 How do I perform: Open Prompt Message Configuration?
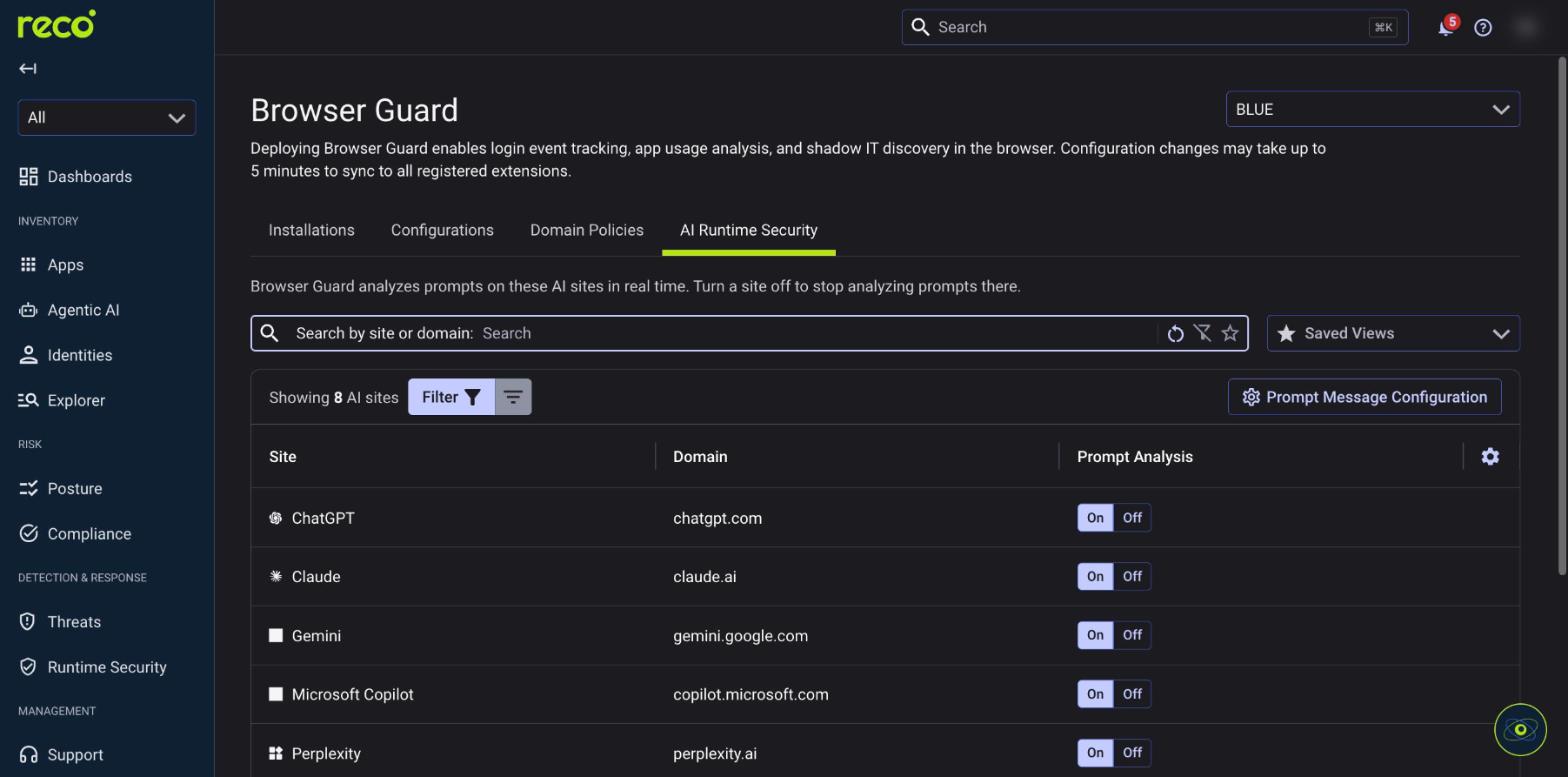(x=1365, y=397)
